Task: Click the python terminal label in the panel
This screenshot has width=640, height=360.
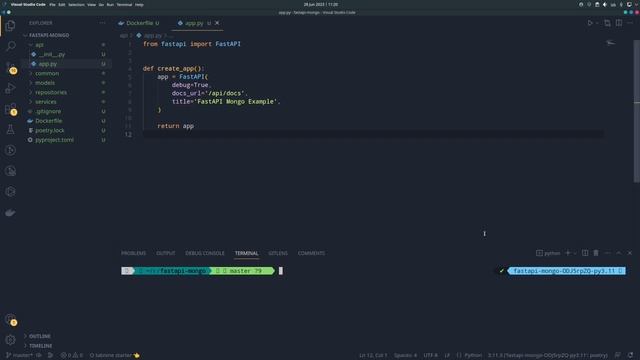Action: pyautogui.click(x=548, y=253)
